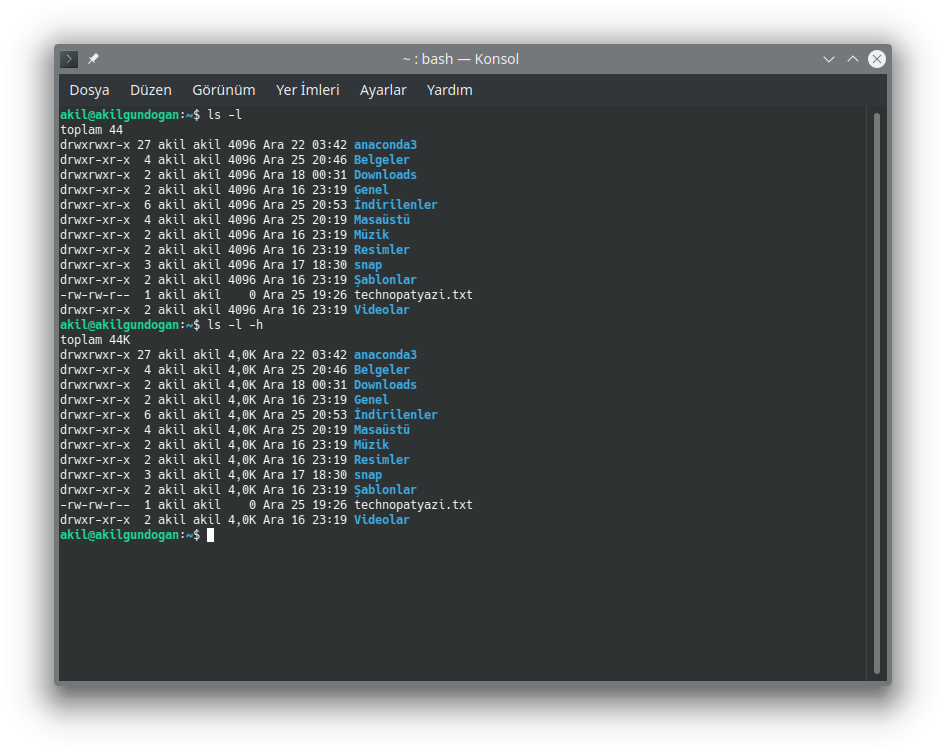Open the Yer İmleri menu
Image resolution: width=946 pixels, height=753 pixels.
(x=308, y=90)
